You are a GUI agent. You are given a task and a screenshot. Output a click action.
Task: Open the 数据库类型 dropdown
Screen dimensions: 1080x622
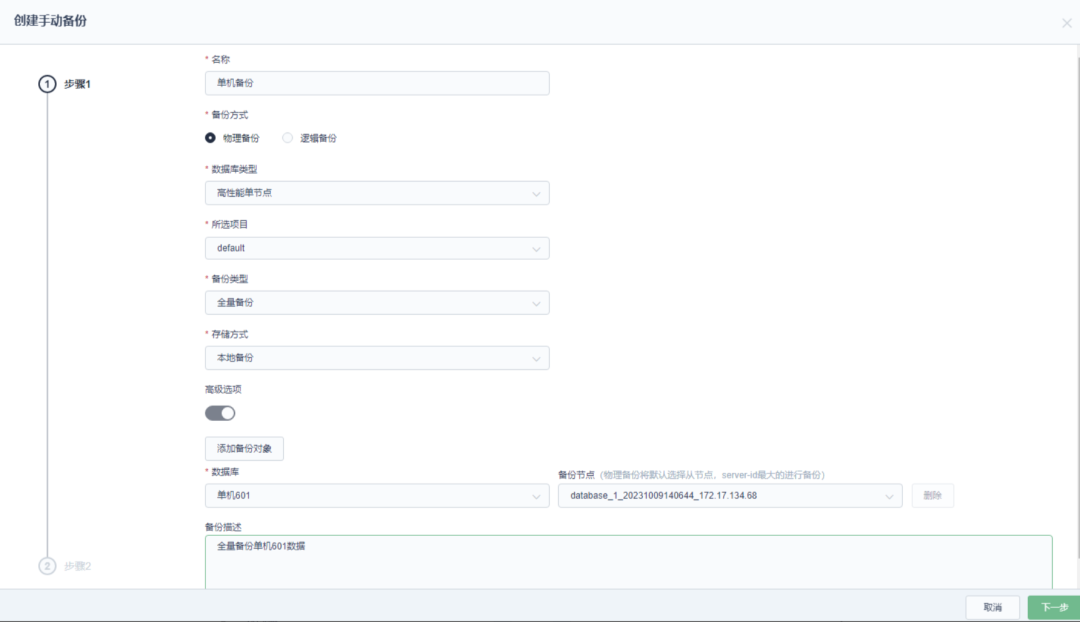coord(377,193)
